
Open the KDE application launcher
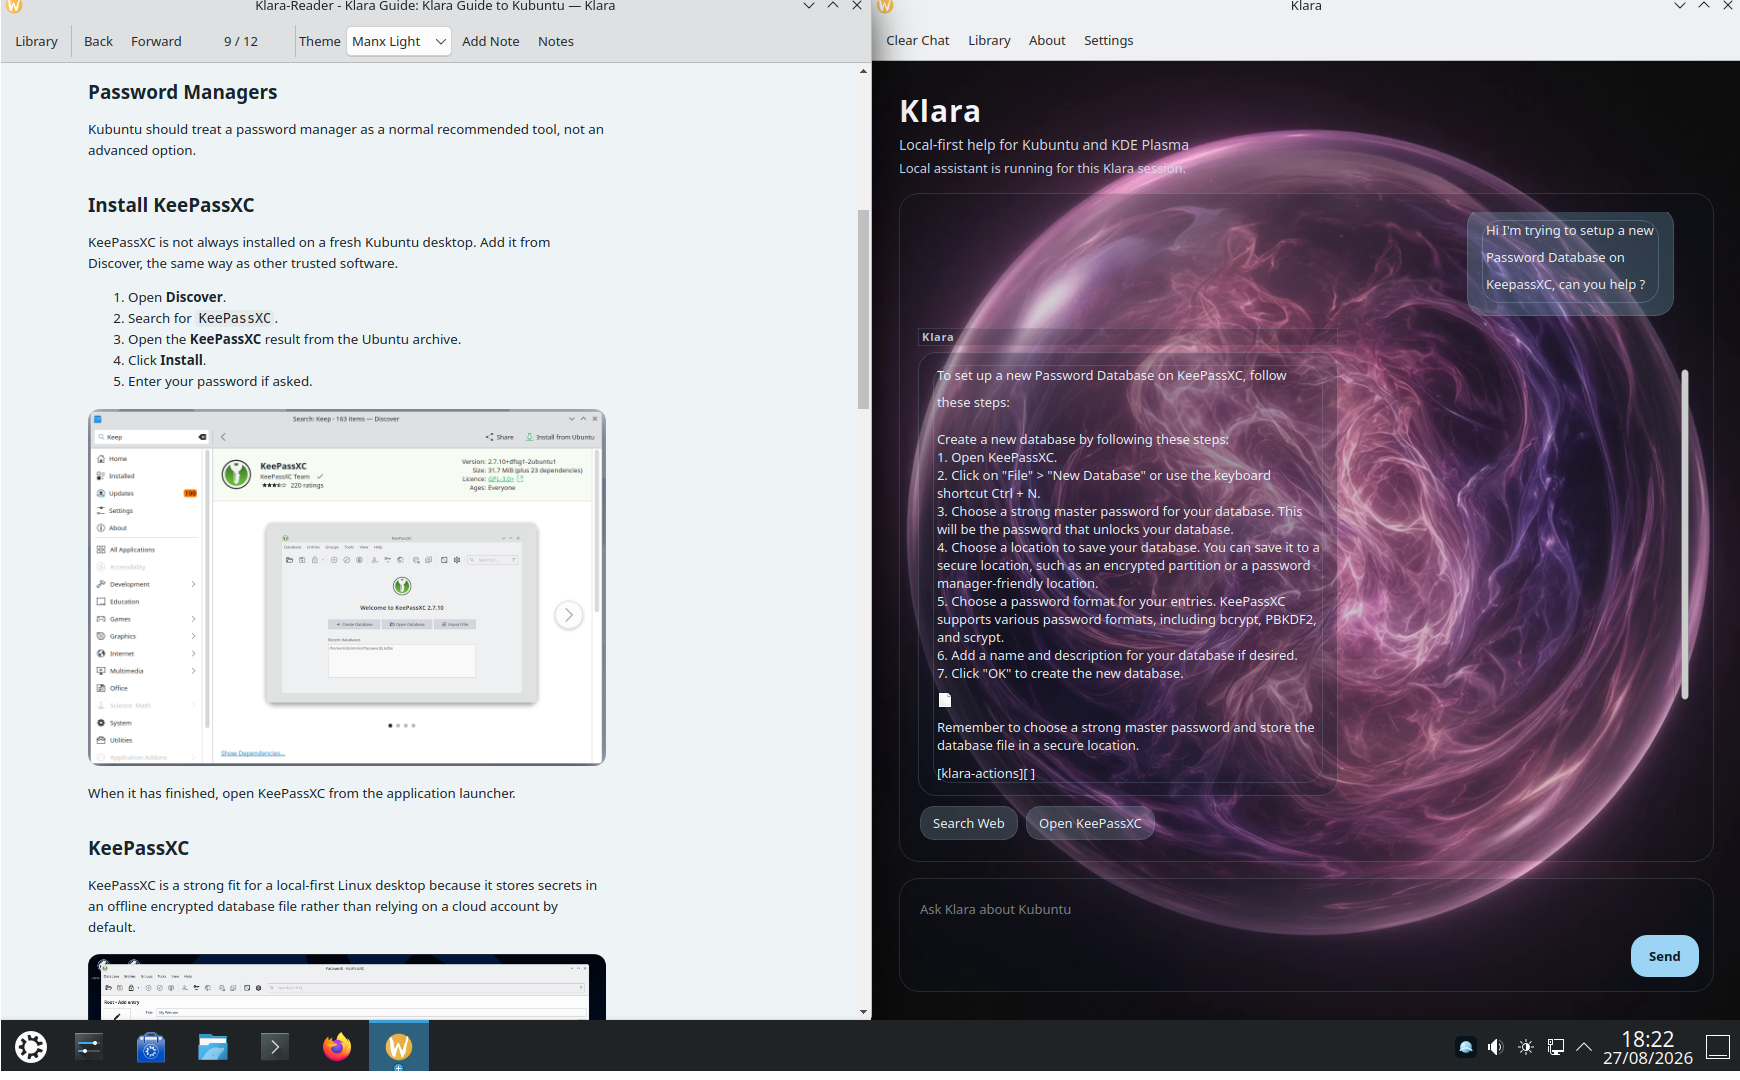point(31,1047)
